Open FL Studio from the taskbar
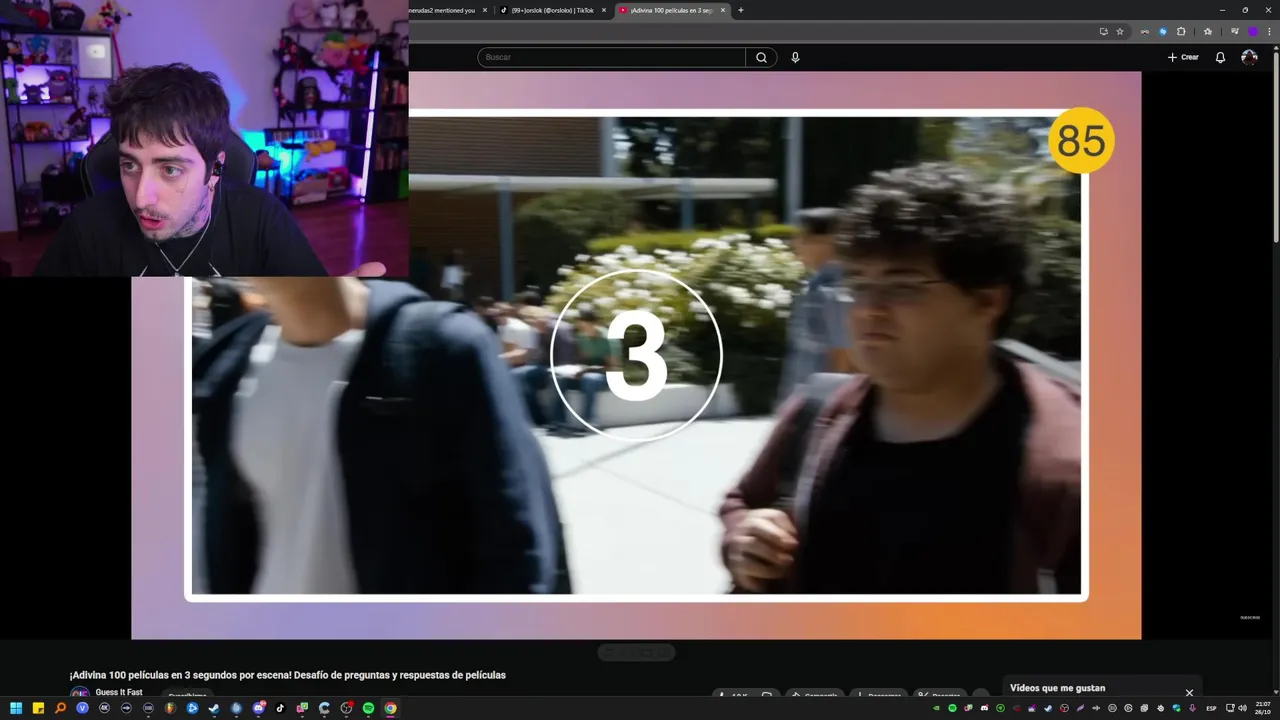 point(170,708)
